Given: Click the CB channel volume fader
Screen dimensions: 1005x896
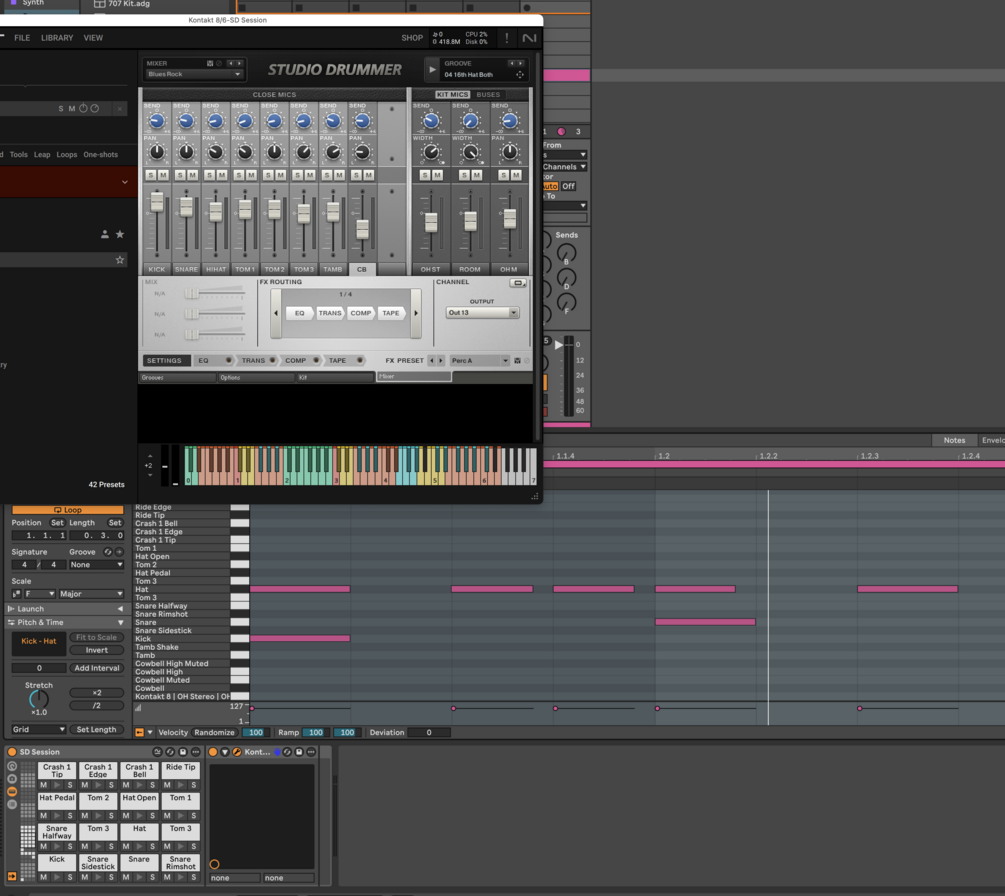Looking at the screenshot, I should point(362,229).
